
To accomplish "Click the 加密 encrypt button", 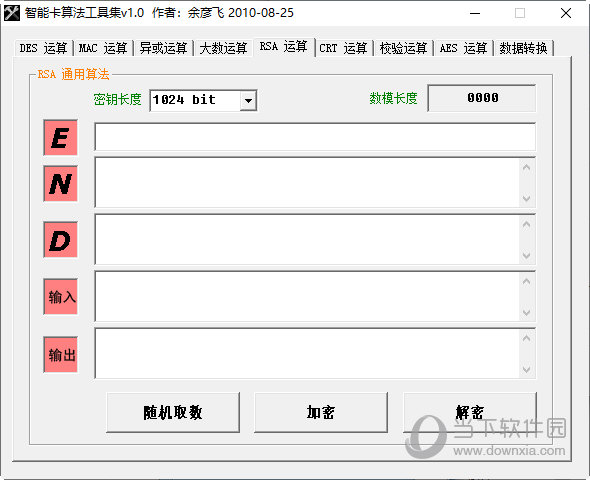I will tap(321, 413).
